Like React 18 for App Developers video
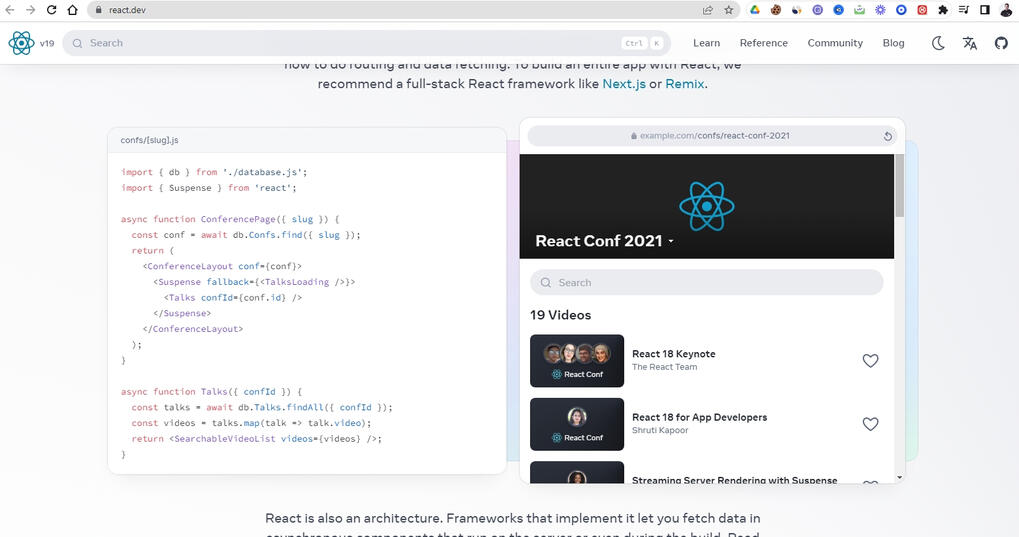This screenshot has width=1019, height=537. point(870,424)
